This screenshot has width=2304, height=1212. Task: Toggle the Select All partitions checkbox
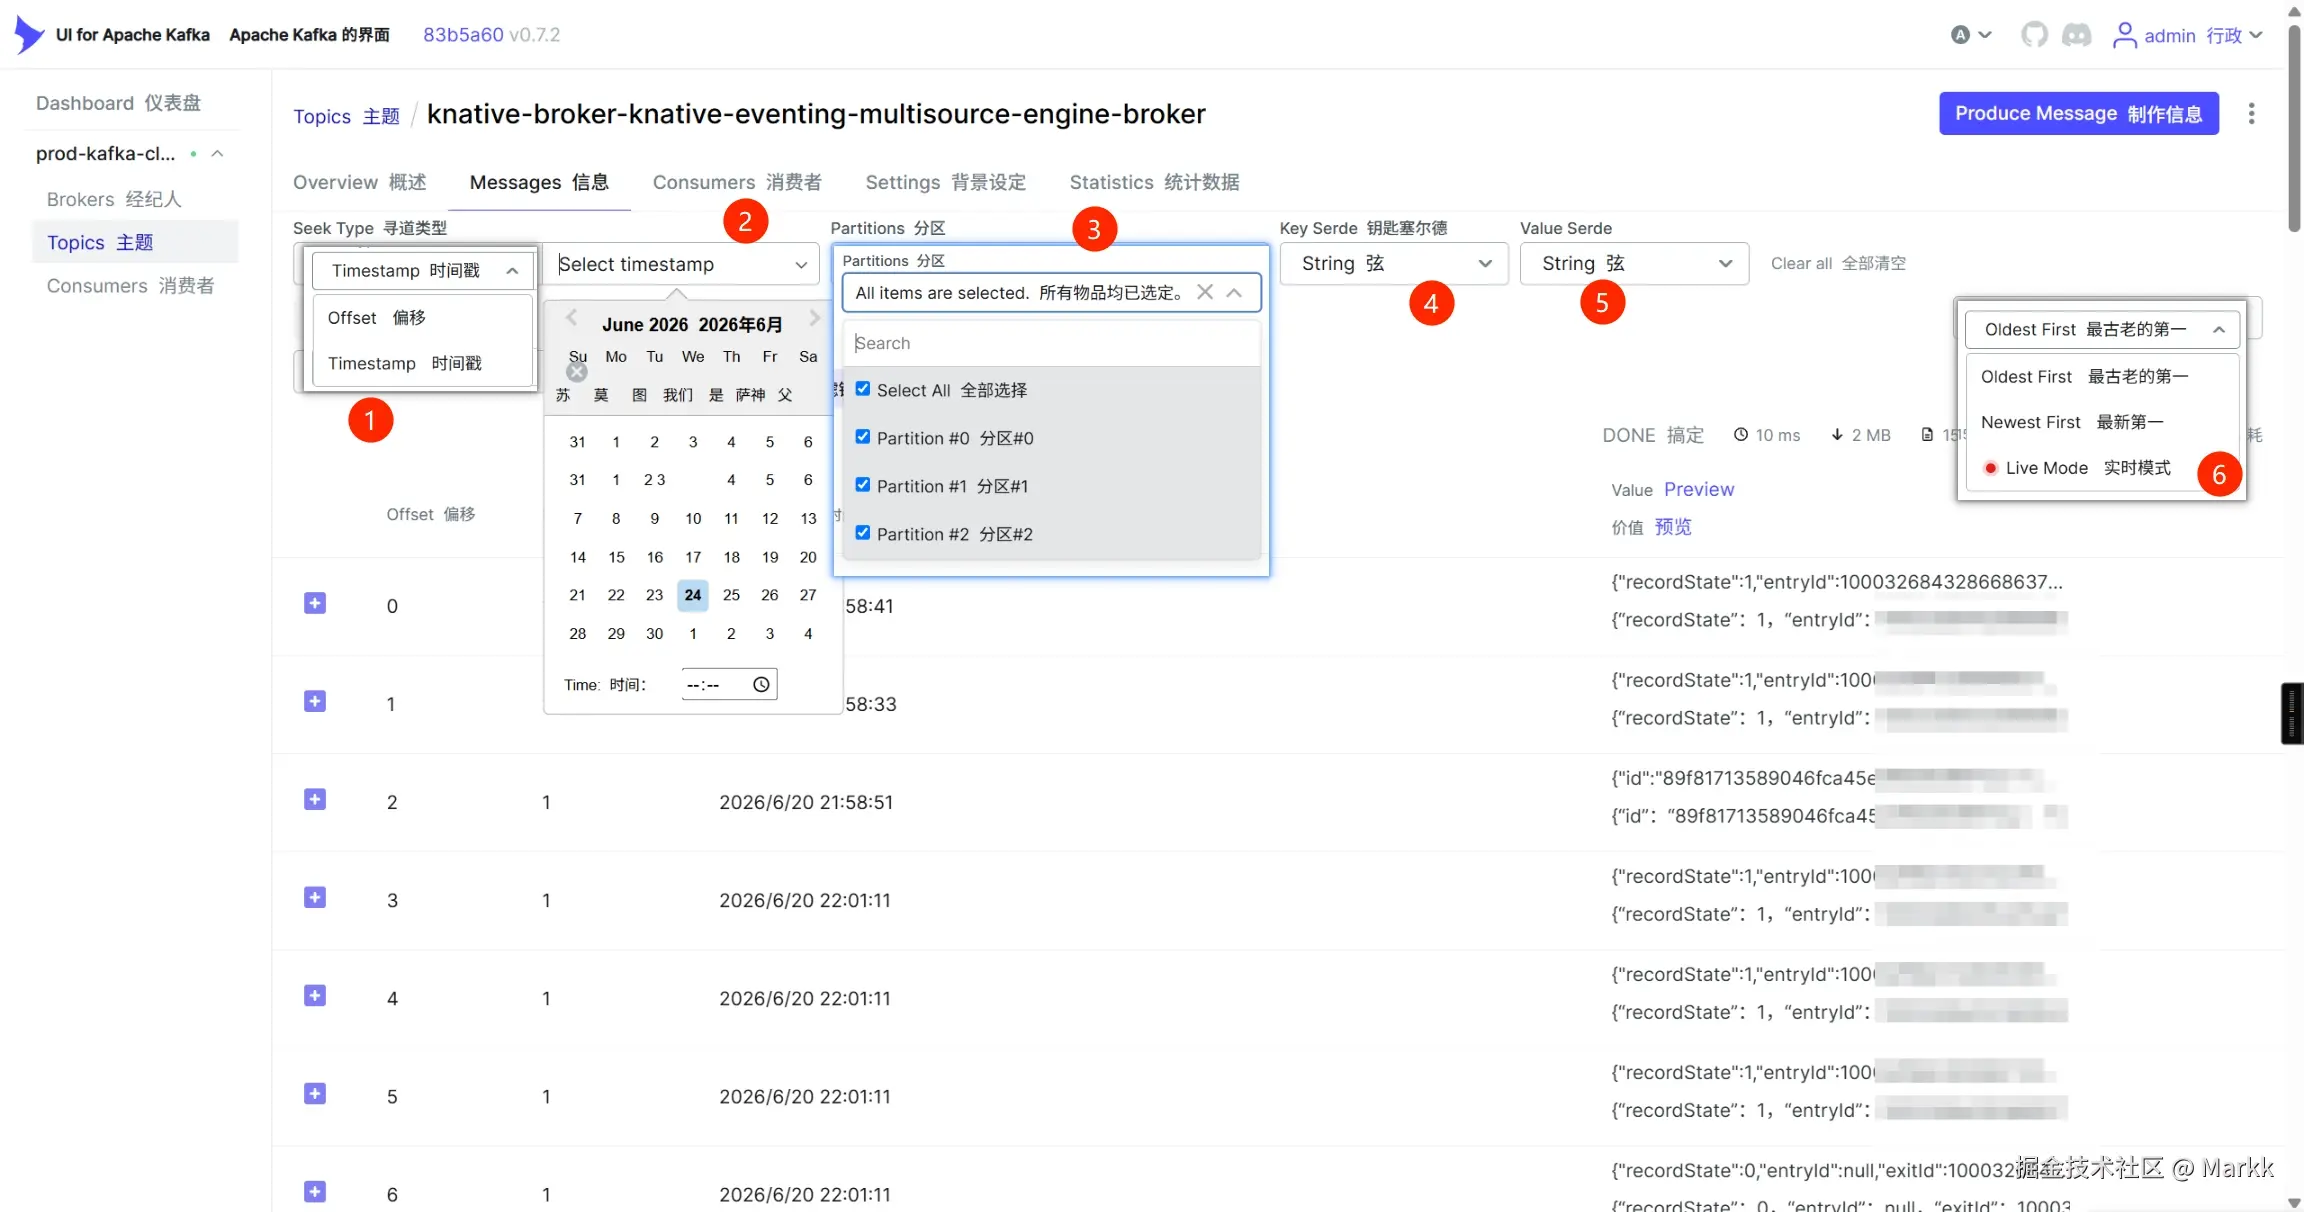(x=863, y=389)
